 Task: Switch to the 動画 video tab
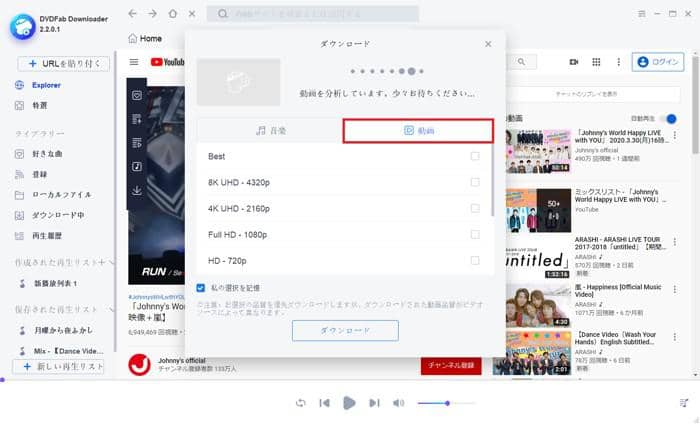[418, 130]
